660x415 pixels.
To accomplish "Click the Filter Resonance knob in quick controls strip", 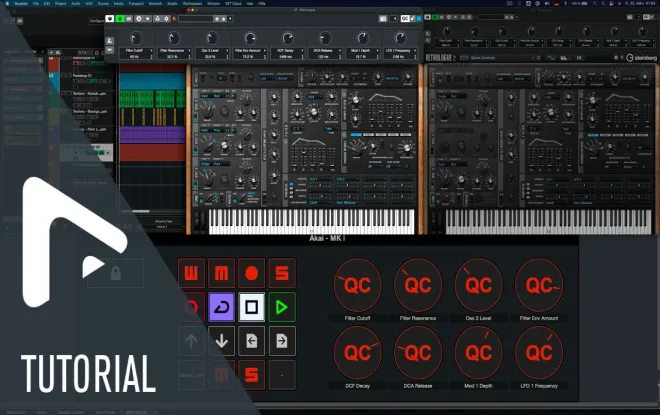I will click(x=174, y=38).
